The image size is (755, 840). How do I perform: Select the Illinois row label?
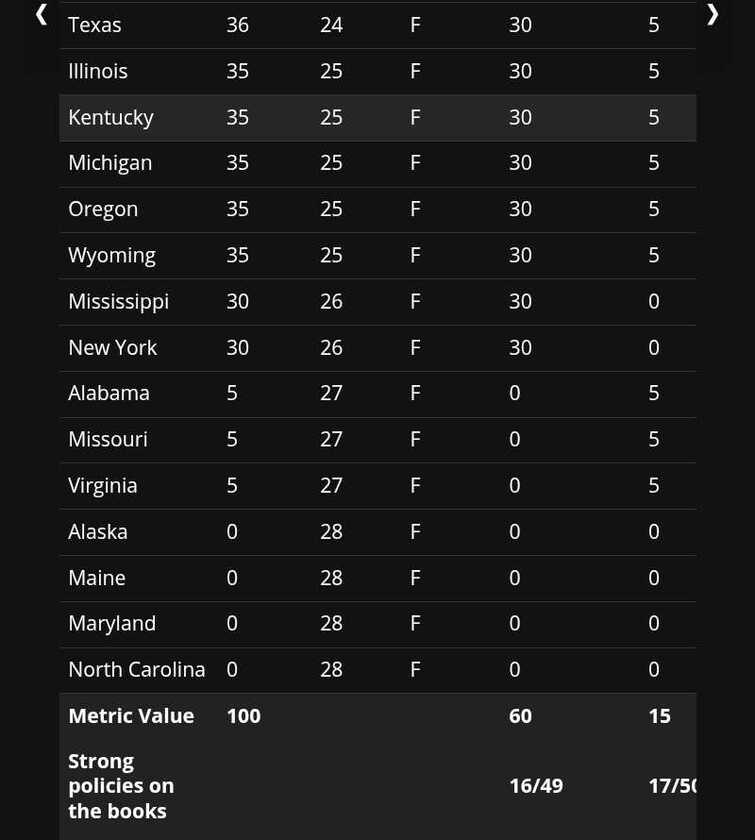pyautogui.click(x=98, y=71)
